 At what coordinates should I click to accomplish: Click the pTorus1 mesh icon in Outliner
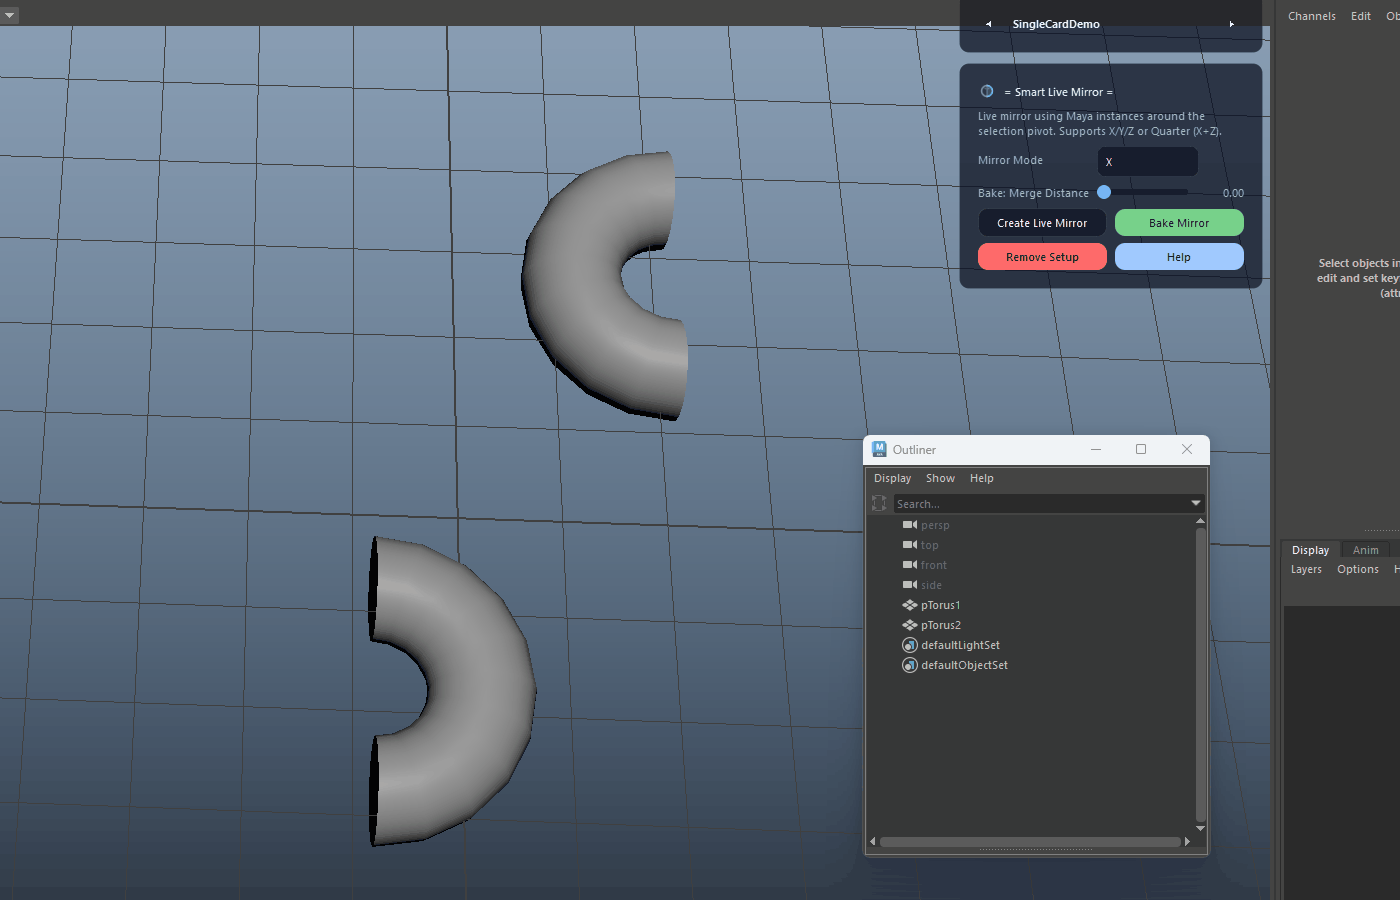pos(910,605)
